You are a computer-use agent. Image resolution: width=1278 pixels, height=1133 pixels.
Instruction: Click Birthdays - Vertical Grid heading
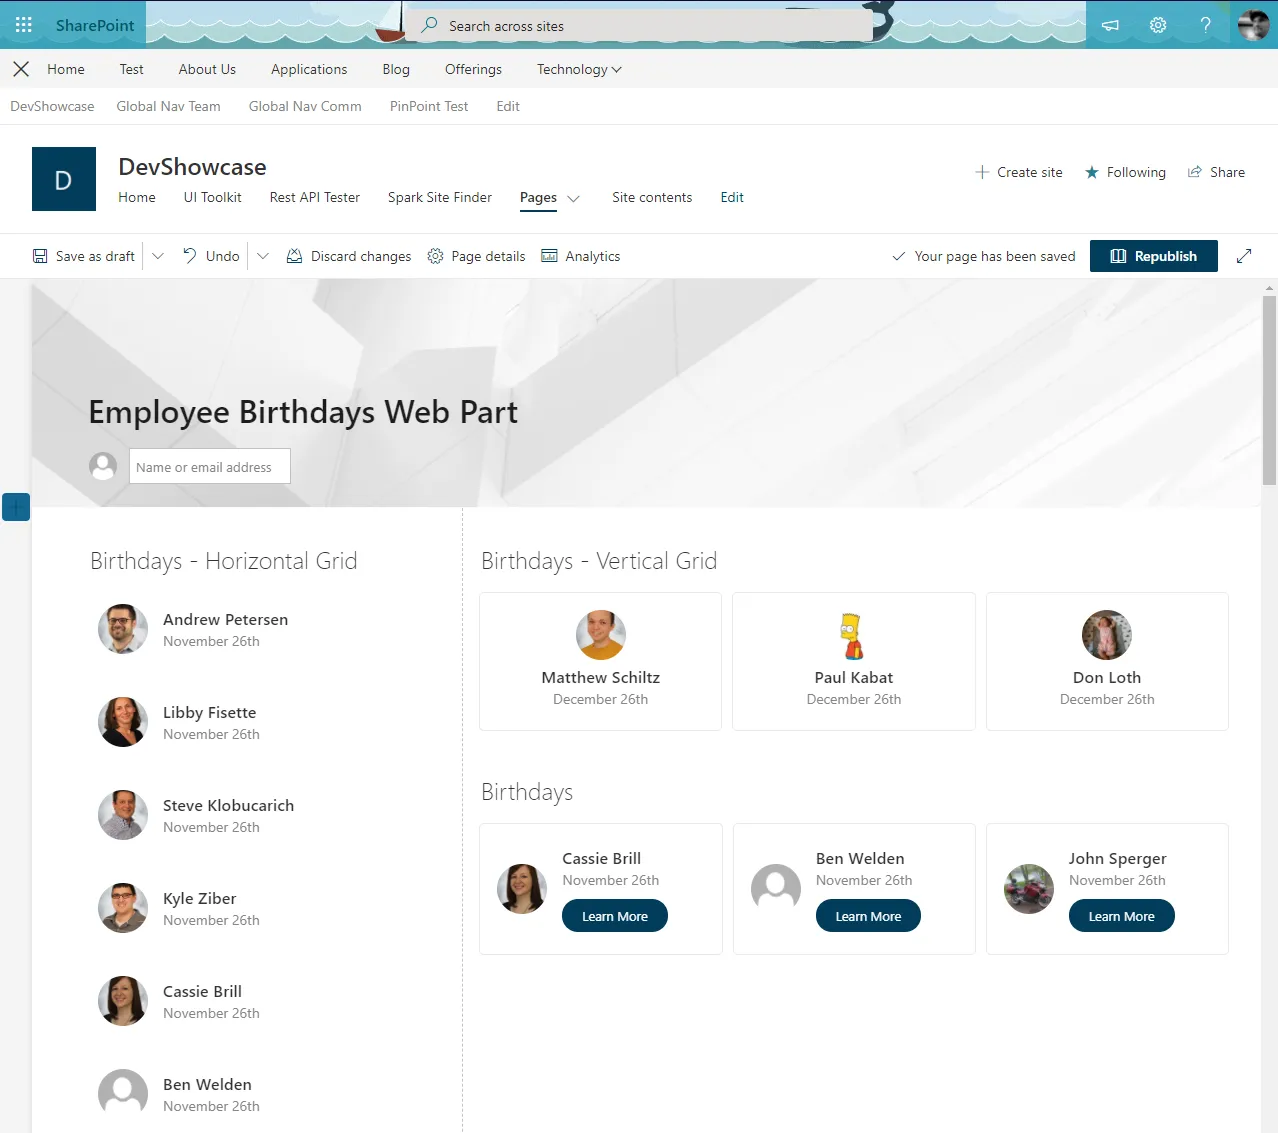[599, 561]
